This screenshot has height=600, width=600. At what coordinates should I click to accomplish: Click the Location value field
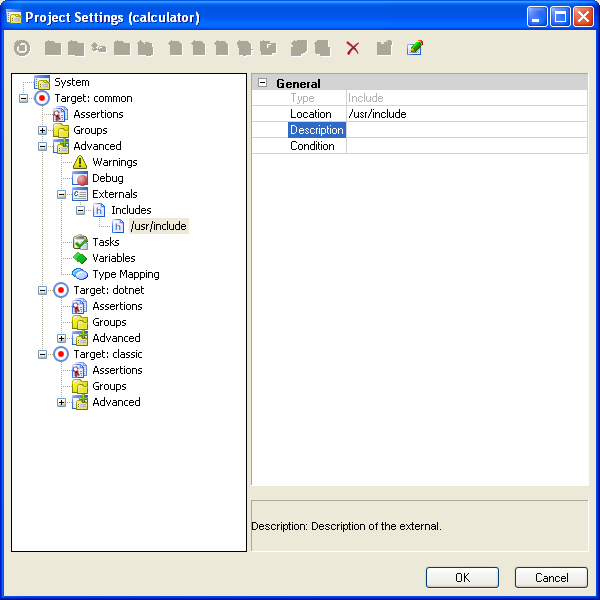(x=466, y=114)
